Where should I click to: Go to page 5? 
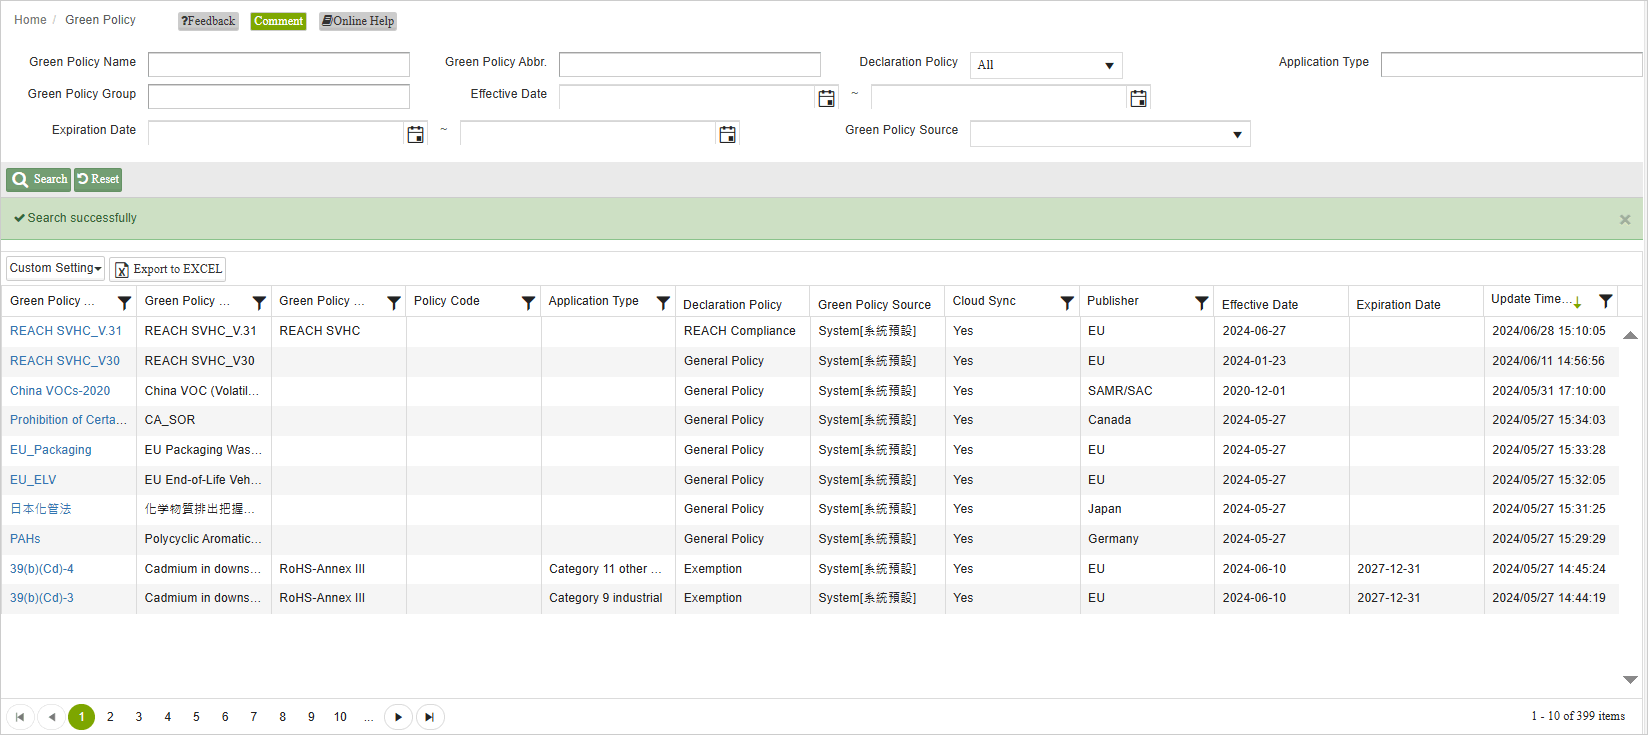(x=196, y=717)
